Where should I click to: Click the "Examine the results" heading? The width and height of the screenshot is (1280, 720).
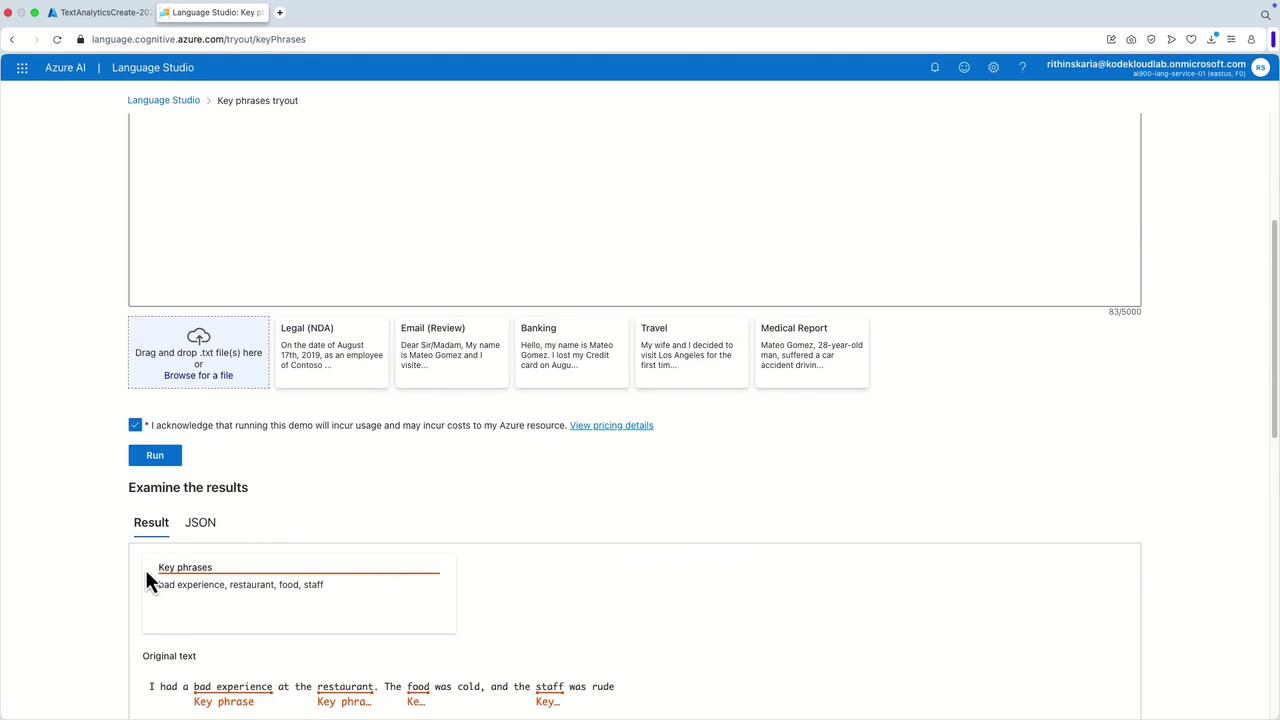(188, 487)
